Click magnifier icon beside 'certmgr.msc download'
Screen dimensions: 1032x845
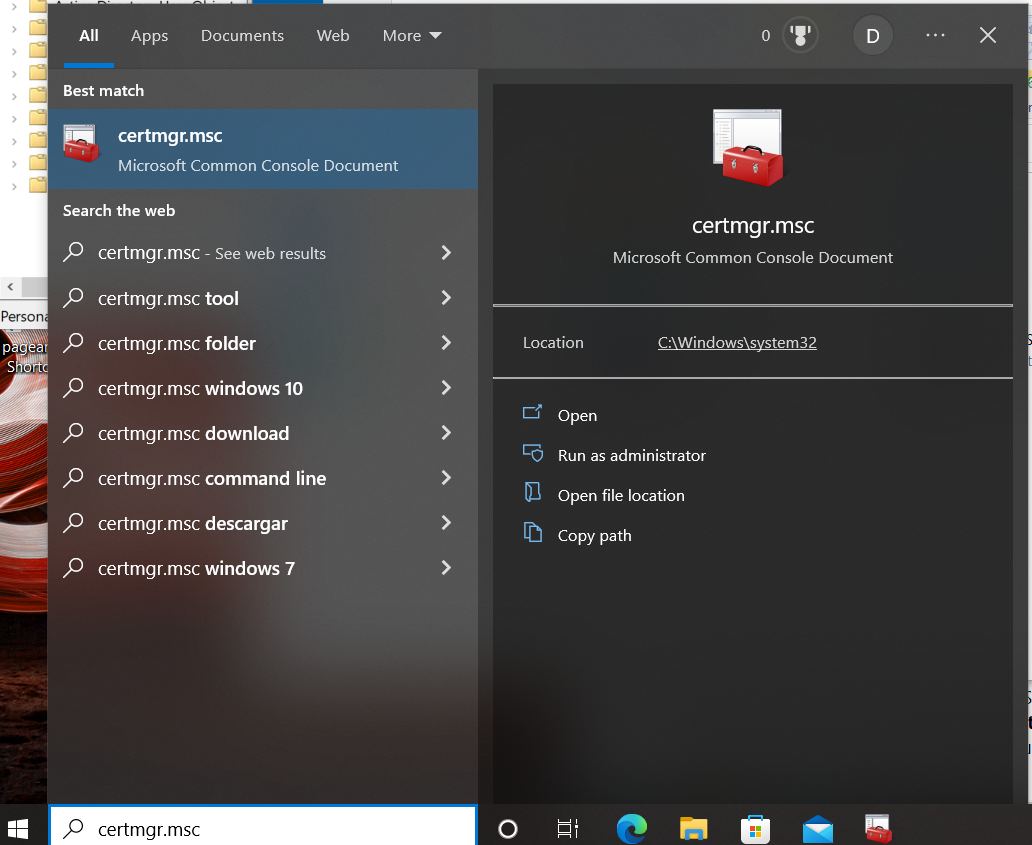pos(73,432)
